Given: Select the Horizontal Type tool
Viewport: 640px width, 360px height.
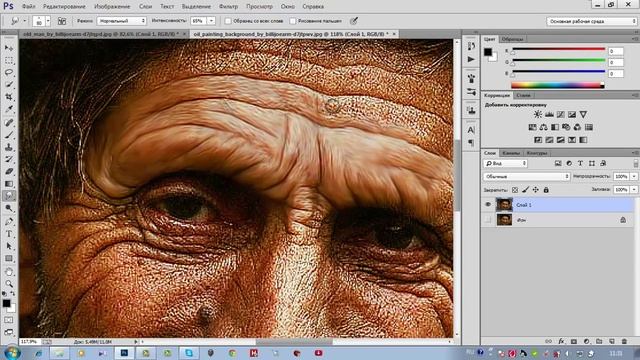Looking at the screenshot, I should (x=9, y=234).
